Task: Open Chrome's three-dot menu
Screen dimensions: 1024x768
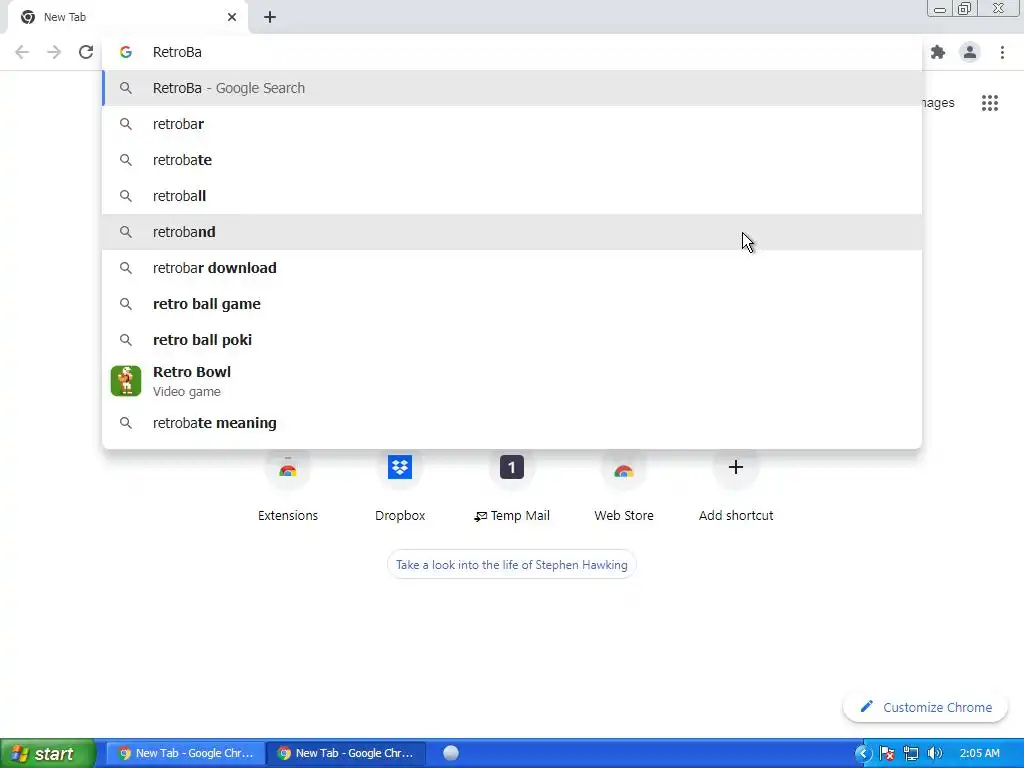Action: [x=1002, y=52]
